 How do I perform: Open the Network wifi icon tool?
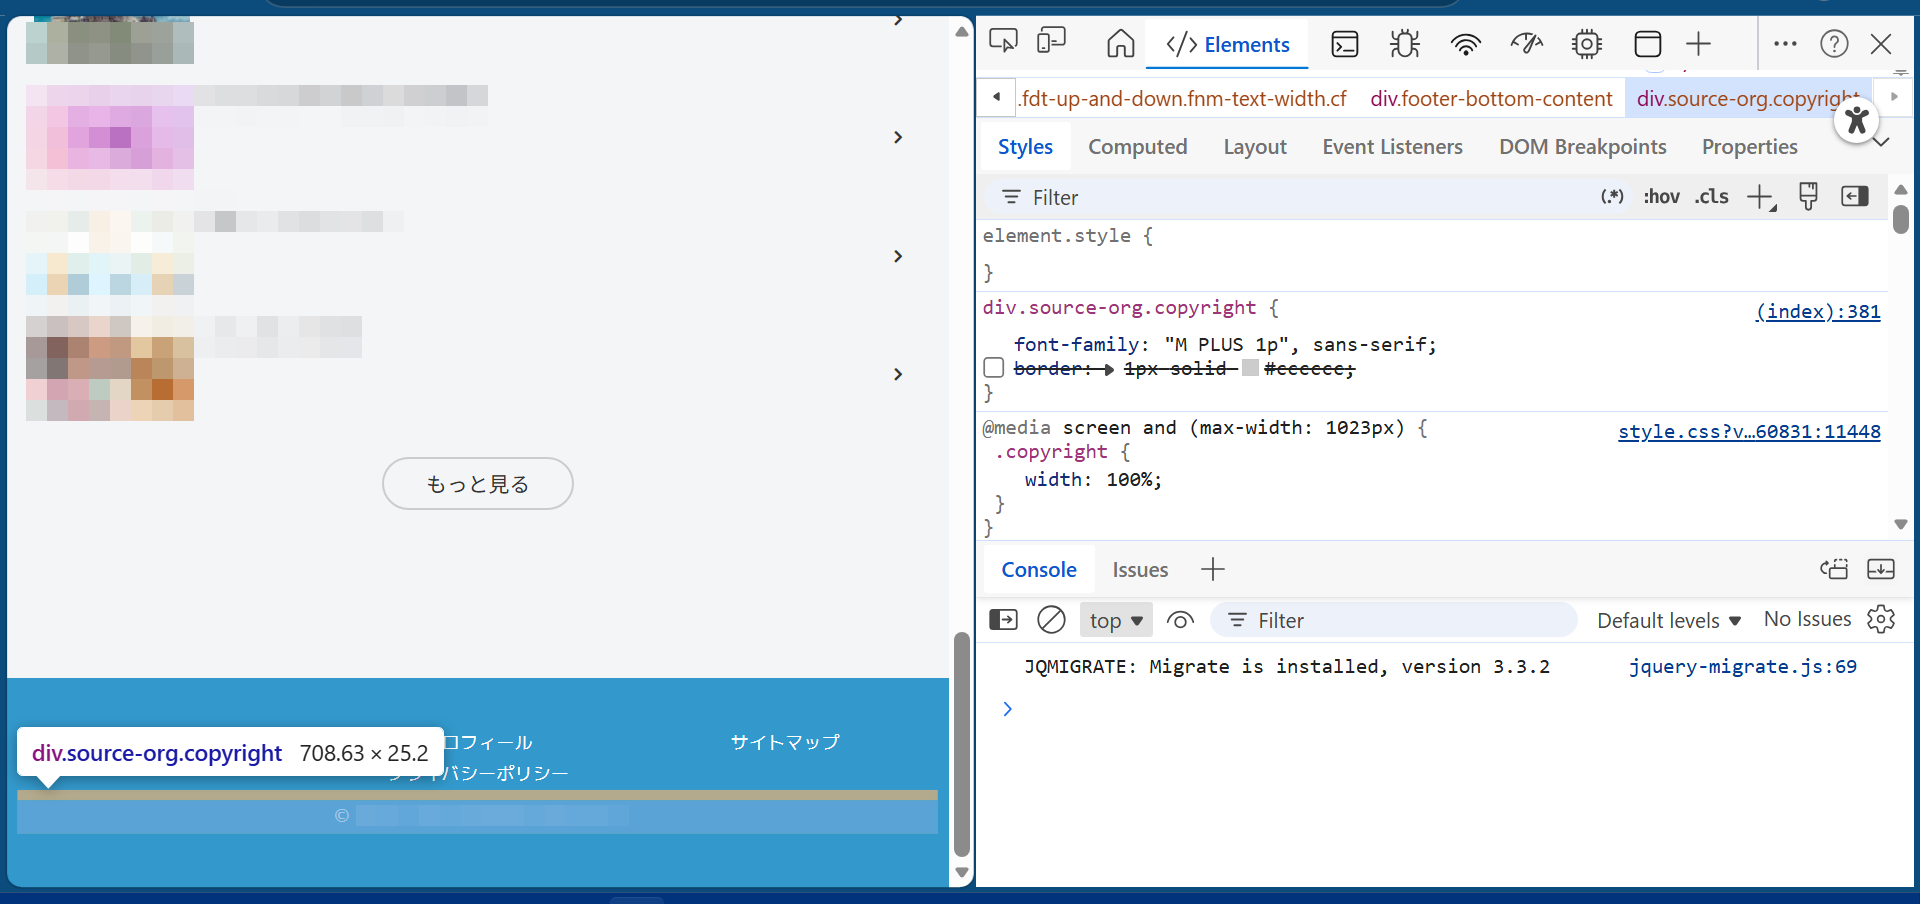click(x=1466, y=44)
